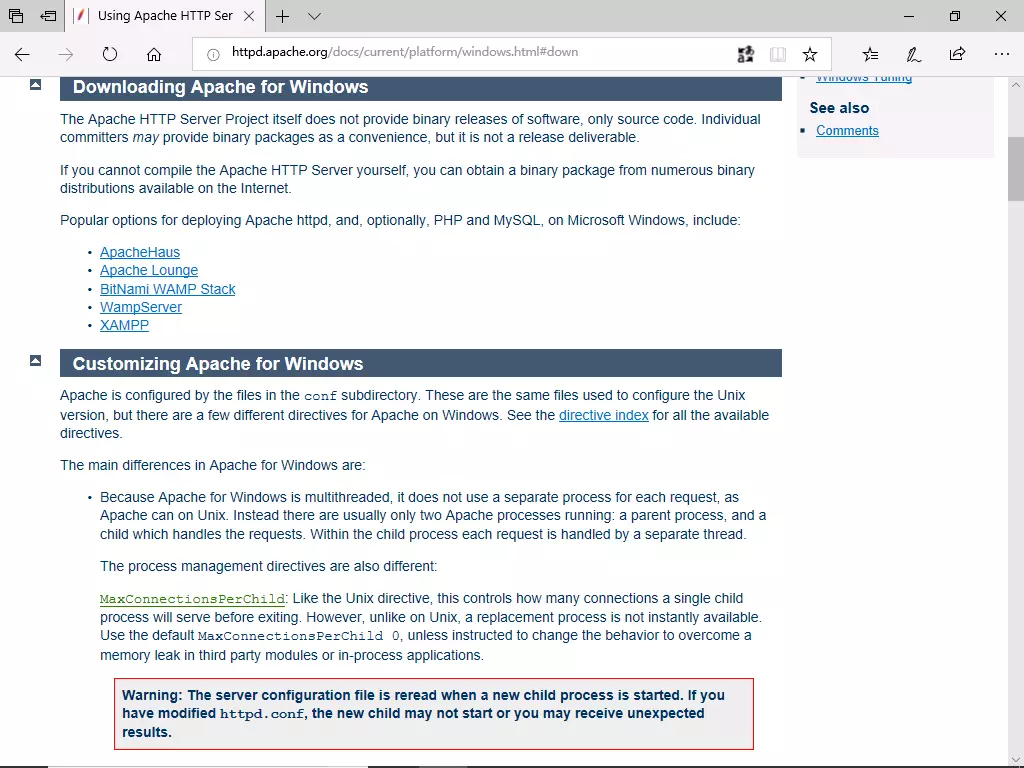Screen dimensions: 1024x768
Task: Click the forward navigation arrow
Action: [x=66, y=54]
